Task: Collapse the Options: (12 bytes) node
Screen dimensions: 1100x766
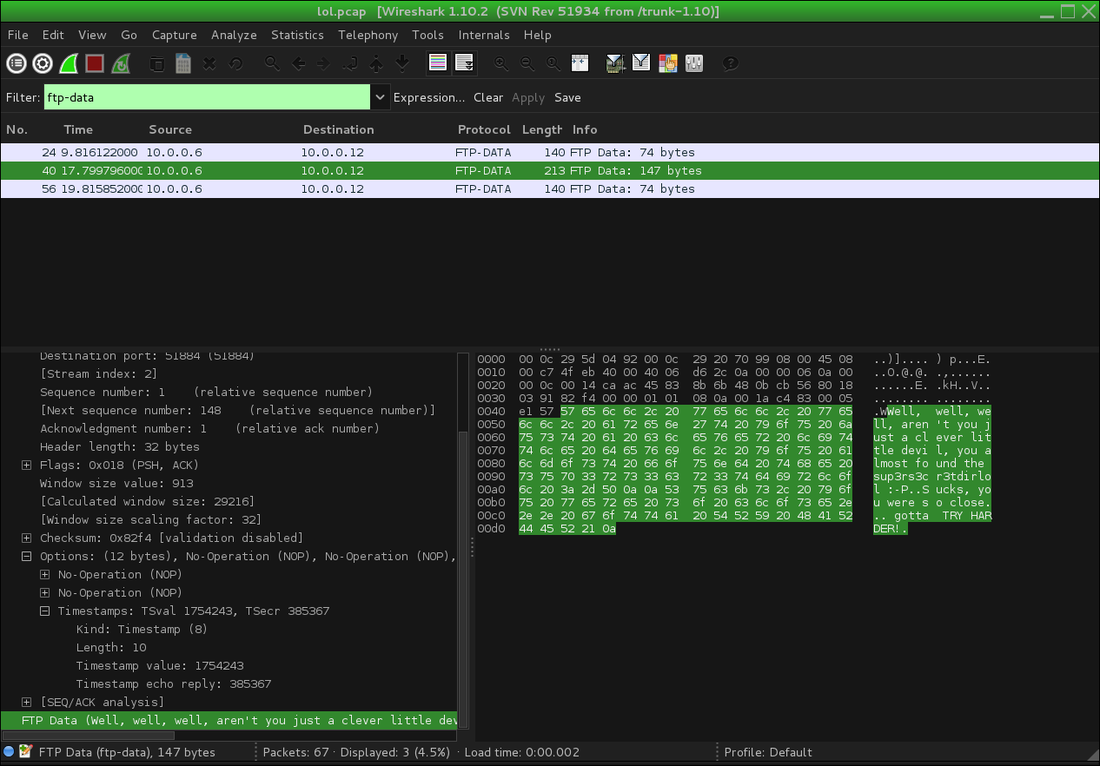Action: click(27, 556)
